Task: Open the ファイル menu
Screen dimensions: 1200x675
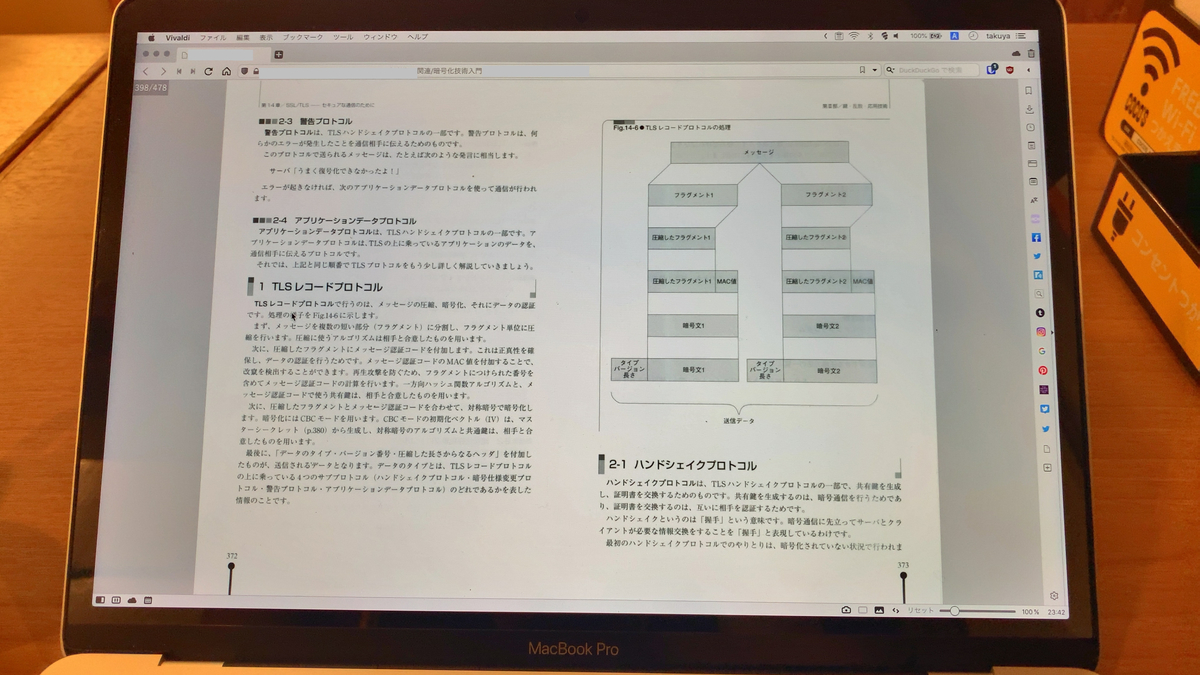Action: point(213,37)
